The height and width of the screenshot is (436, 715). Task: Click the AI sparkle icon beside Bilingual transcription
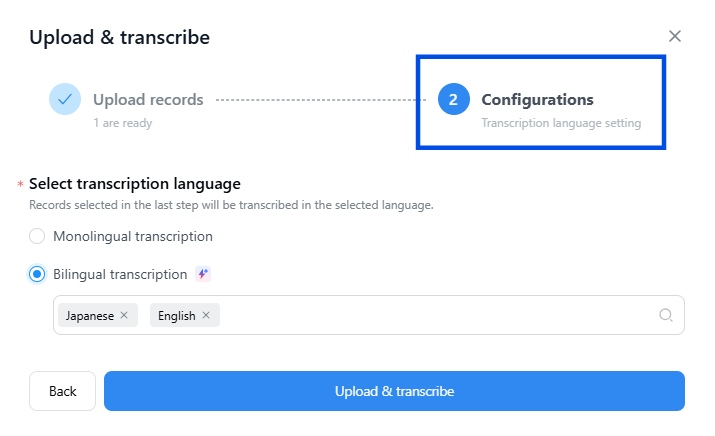[x=203, y=274]
